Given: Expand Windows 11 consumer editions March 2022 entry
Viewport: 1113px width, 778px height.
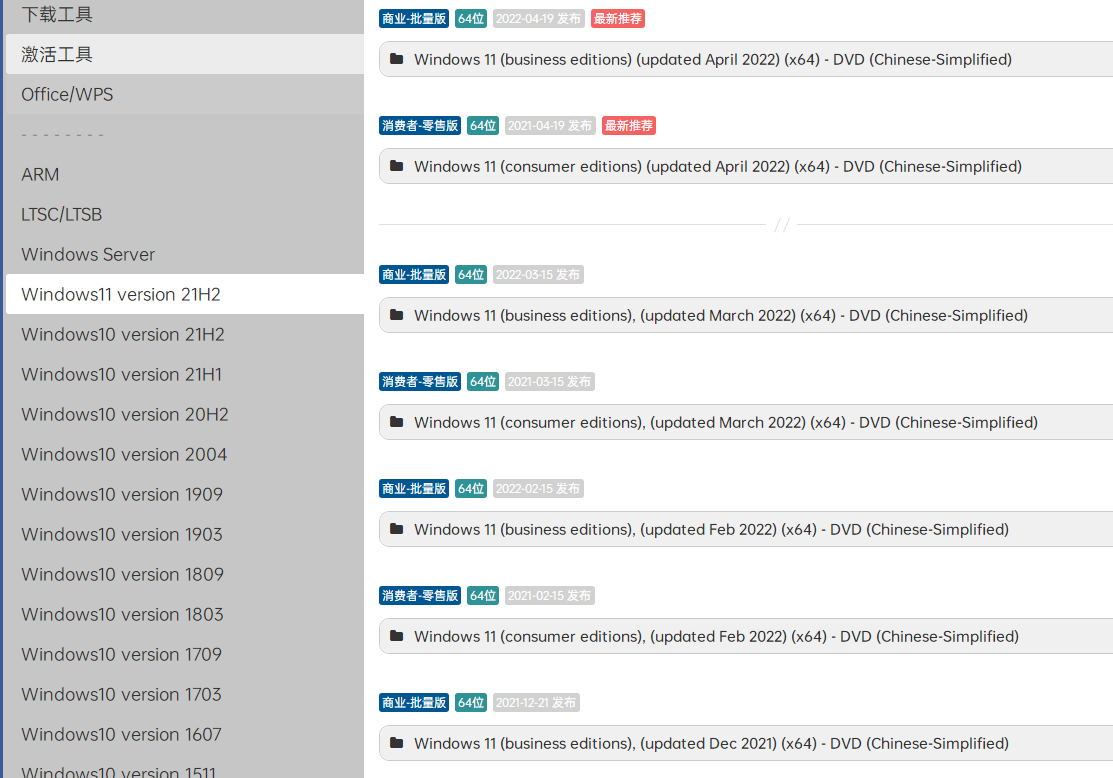Looking at the screenshot, I should (x=746, y=422).
